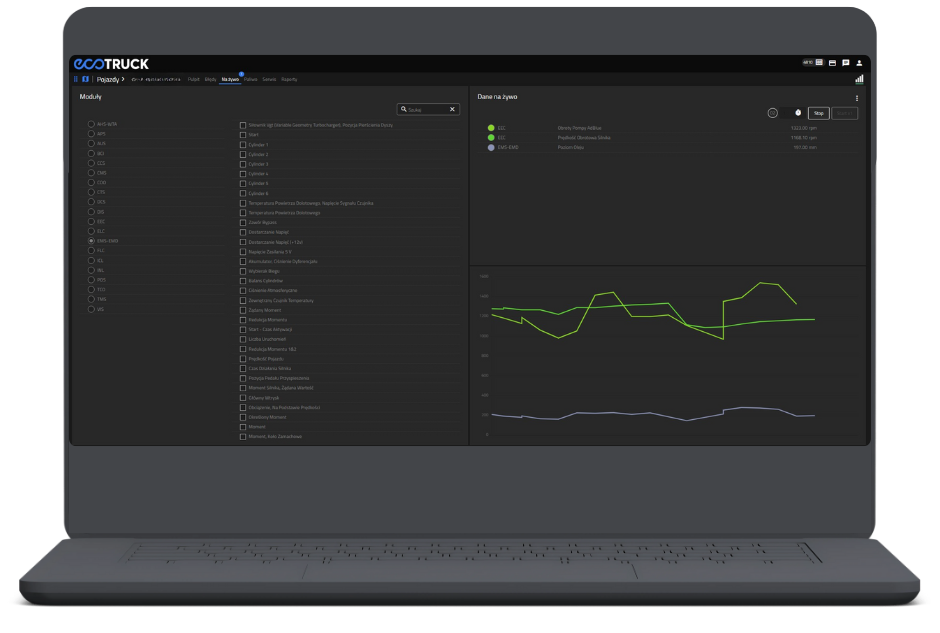This screenshot has width=940, height=633.
Task: Click the green swatch for Obroty Pompy AdBlue
Action: 491,128
